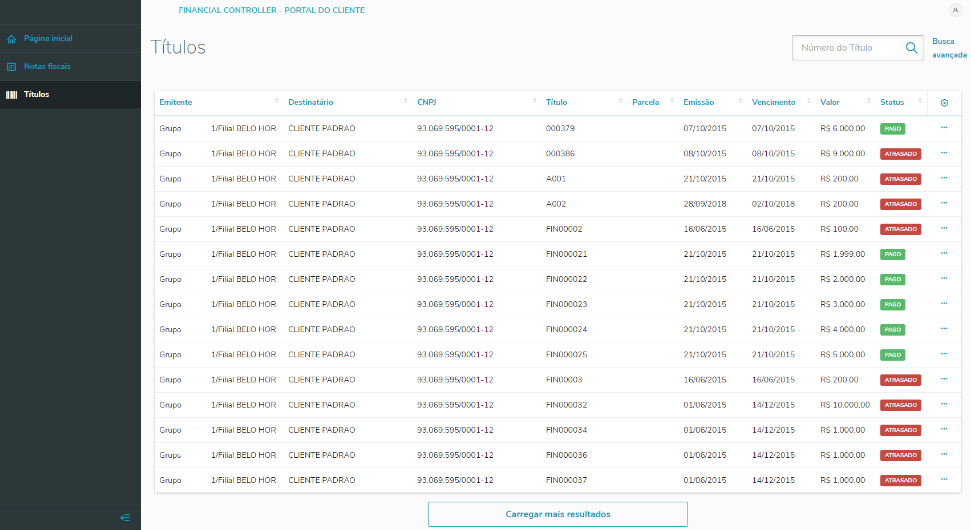The image size is (971, 530).
Task: Select Títulos in the sidebar
Action: tap(37, 95)
